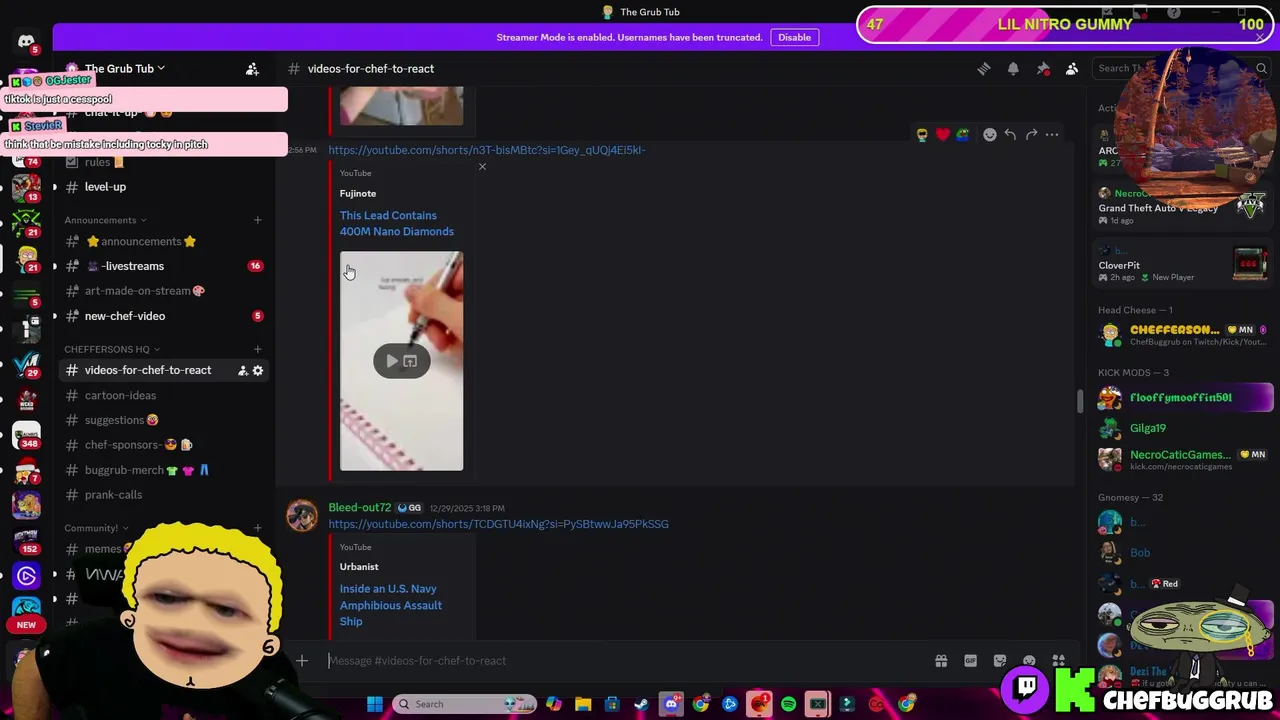This screenshot has width=1280, height=720.
Task: Click the search magnifier icon
Action: pyautogui.click(x=1263, y=69)
